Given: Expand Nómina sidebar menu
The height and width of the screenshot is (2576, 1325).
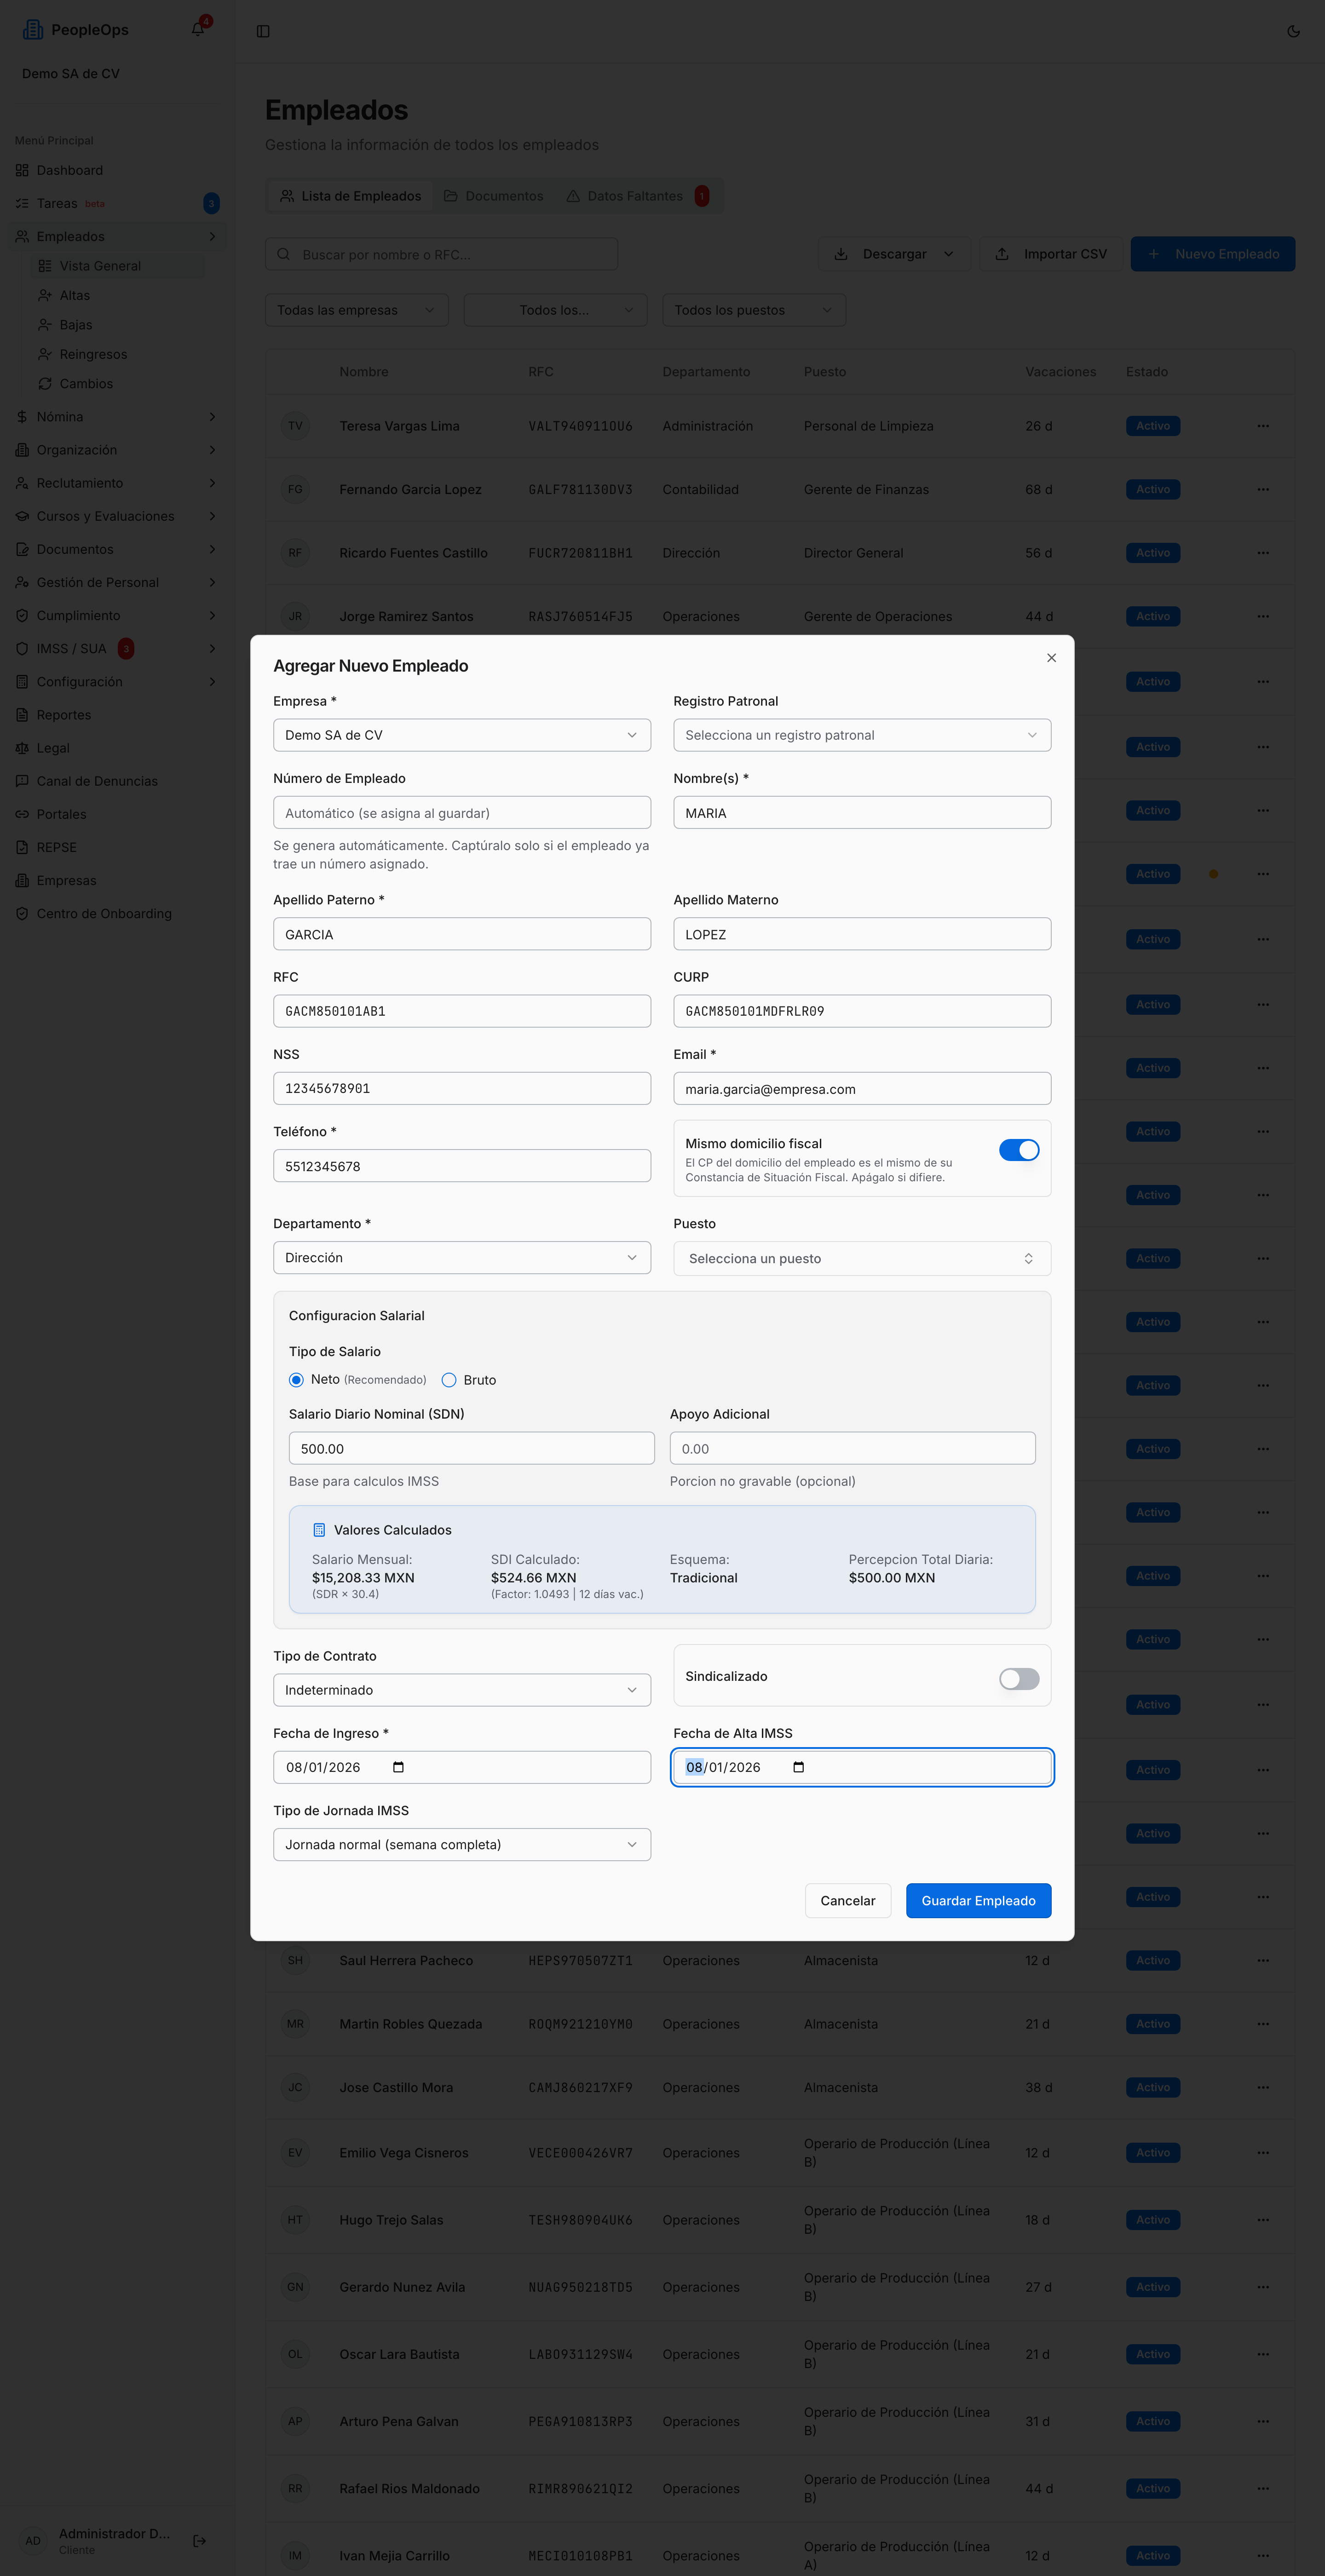Looking at the screenshot, I should coord(116,417).
